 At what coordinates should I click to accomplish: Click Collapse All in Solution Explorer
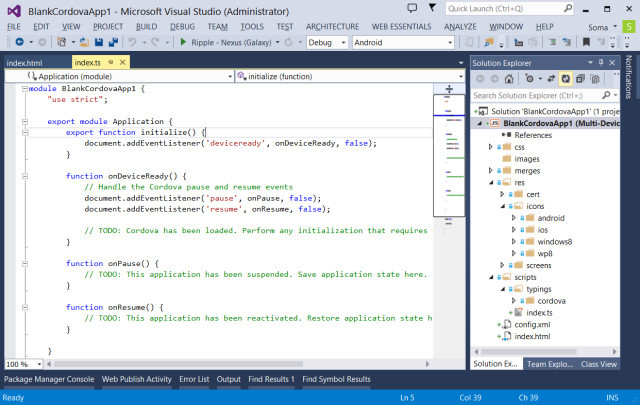[580, 79]
